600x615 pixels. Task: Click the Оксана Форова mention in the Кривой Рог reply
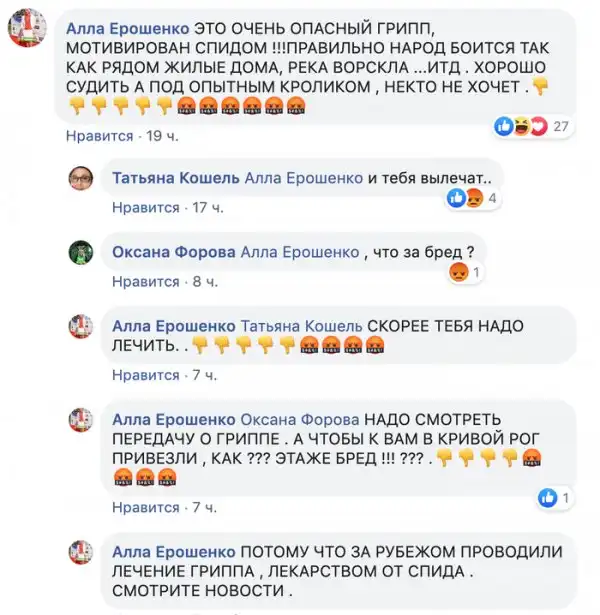pyautogui.click(x=300, y=420)
